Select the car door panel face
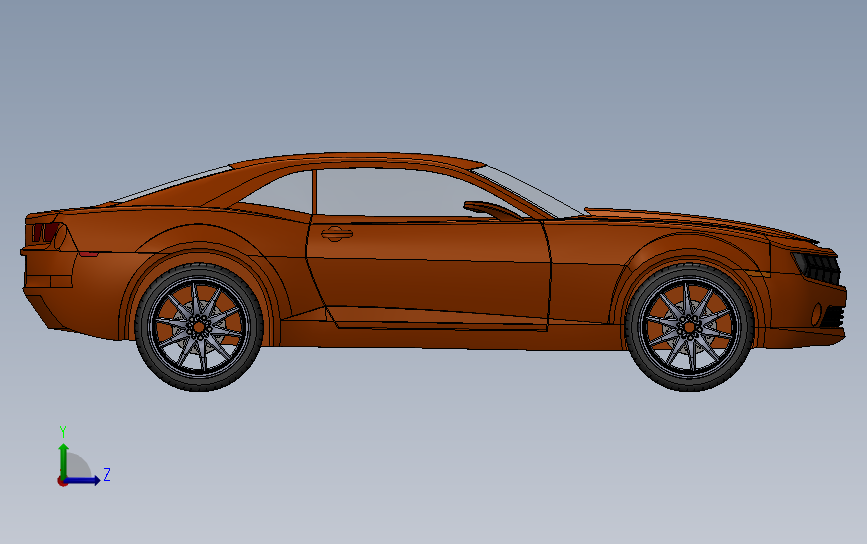Viewport: 867px width, 544px height. [429, 271]
